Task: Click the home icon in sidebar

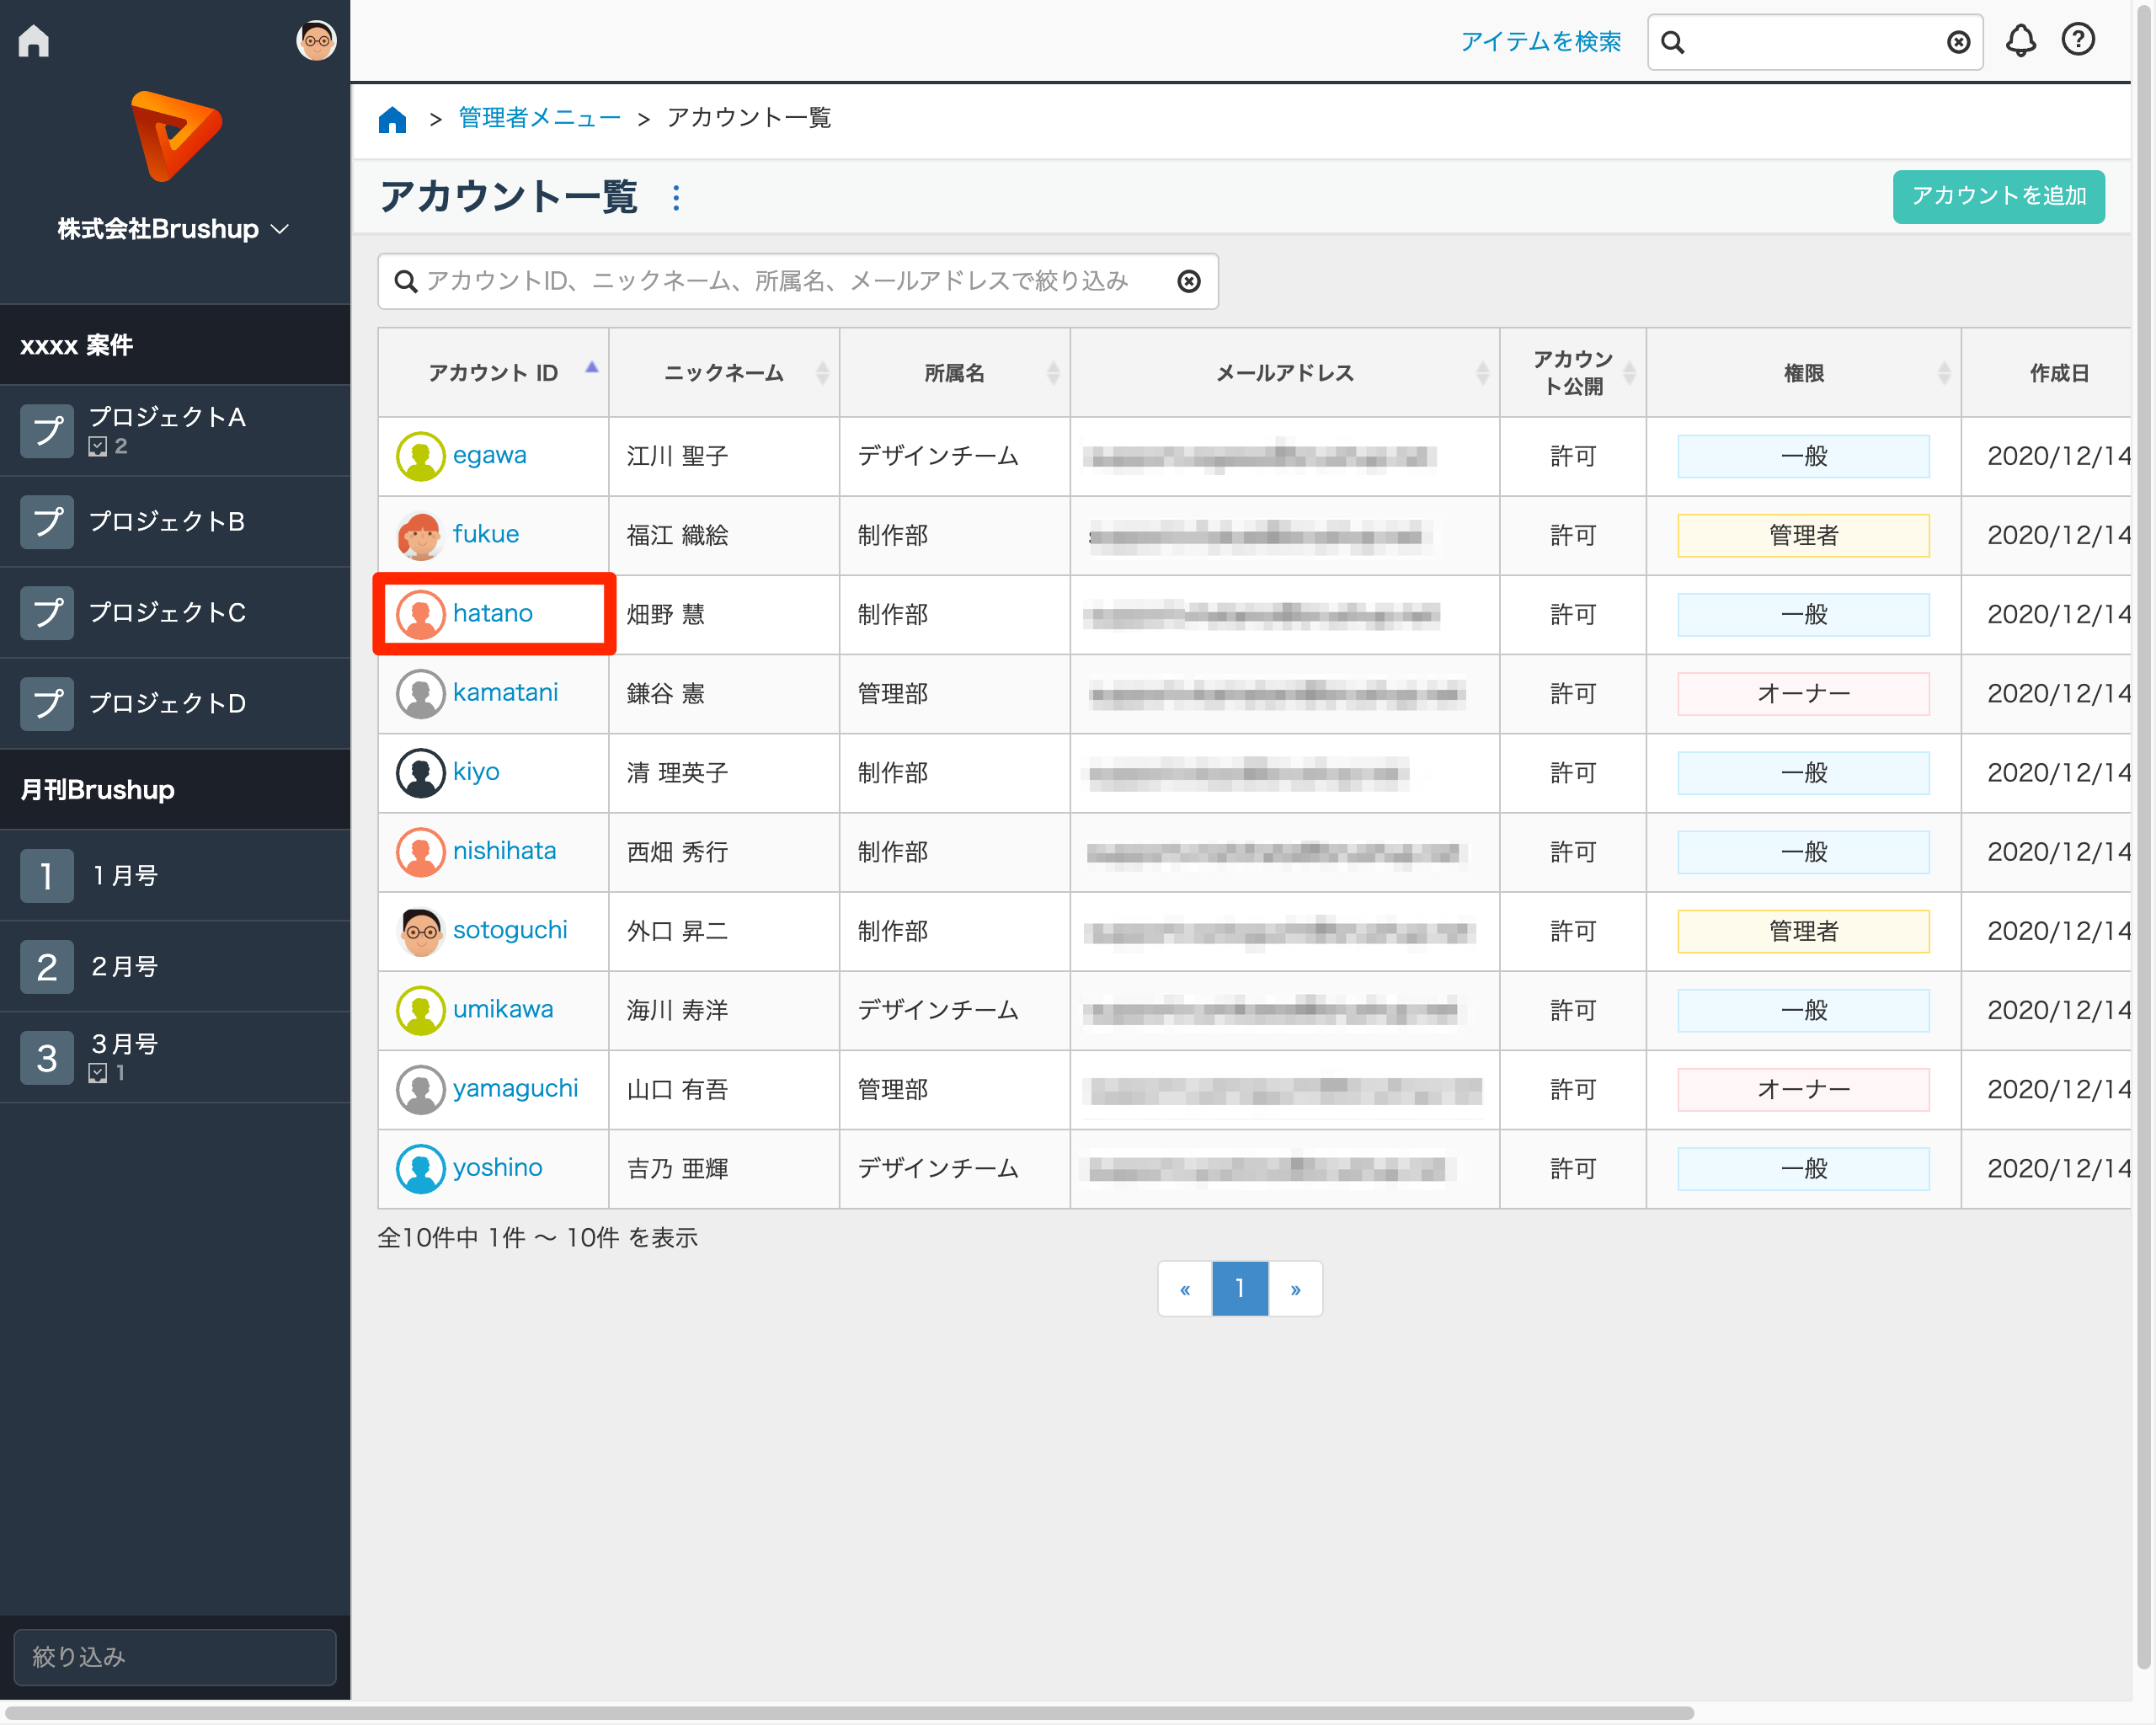Action: coord(33,41)
